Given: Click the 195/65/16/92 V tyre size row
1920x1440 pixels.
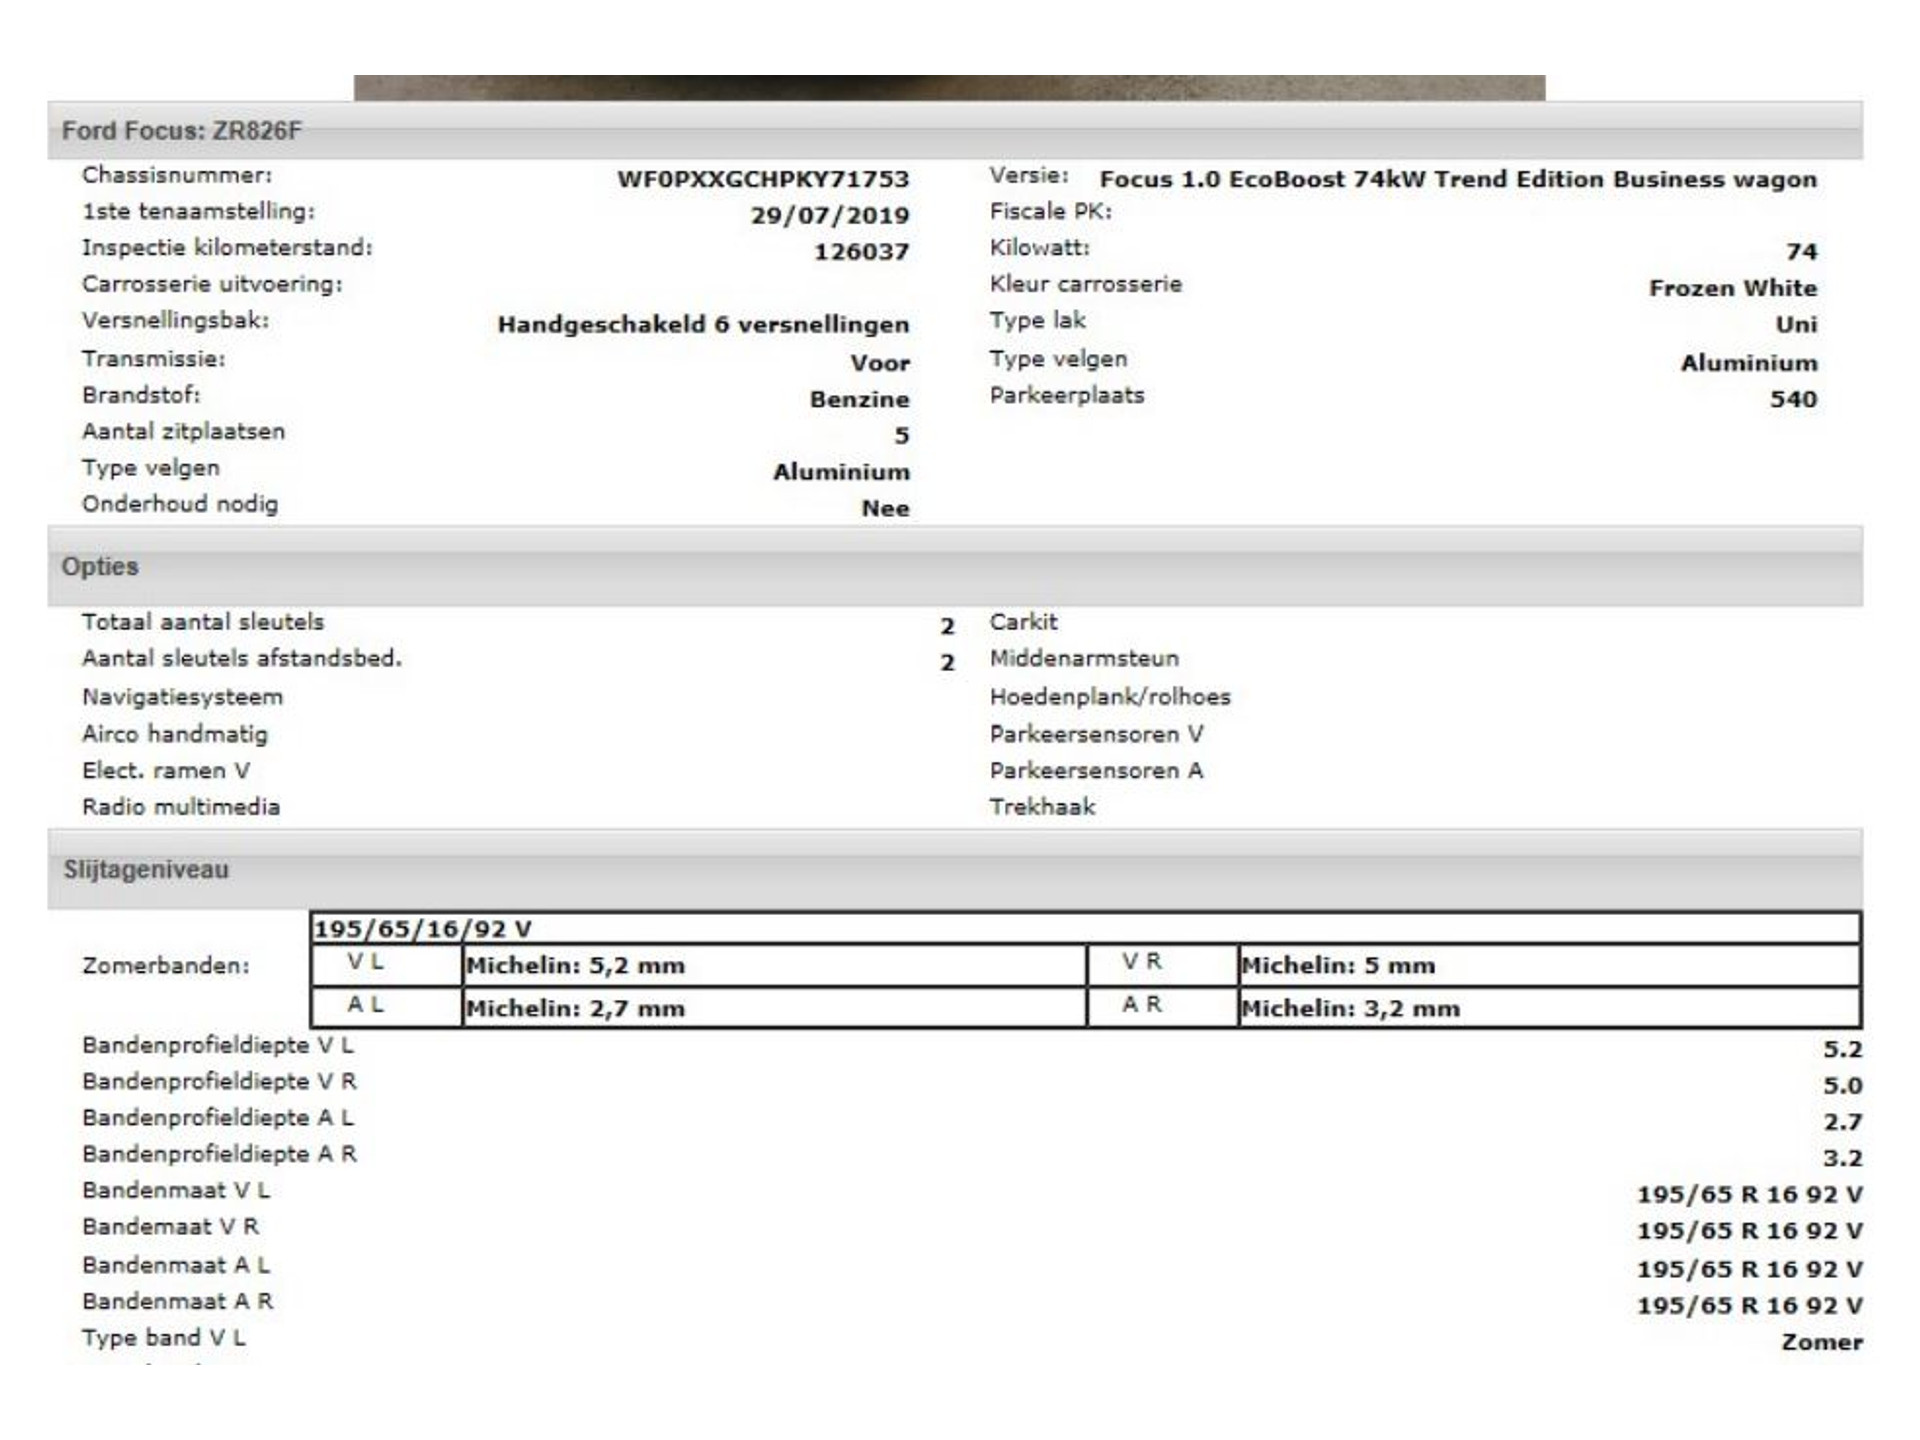Looking at the screenshot, I should point(1086,928).
